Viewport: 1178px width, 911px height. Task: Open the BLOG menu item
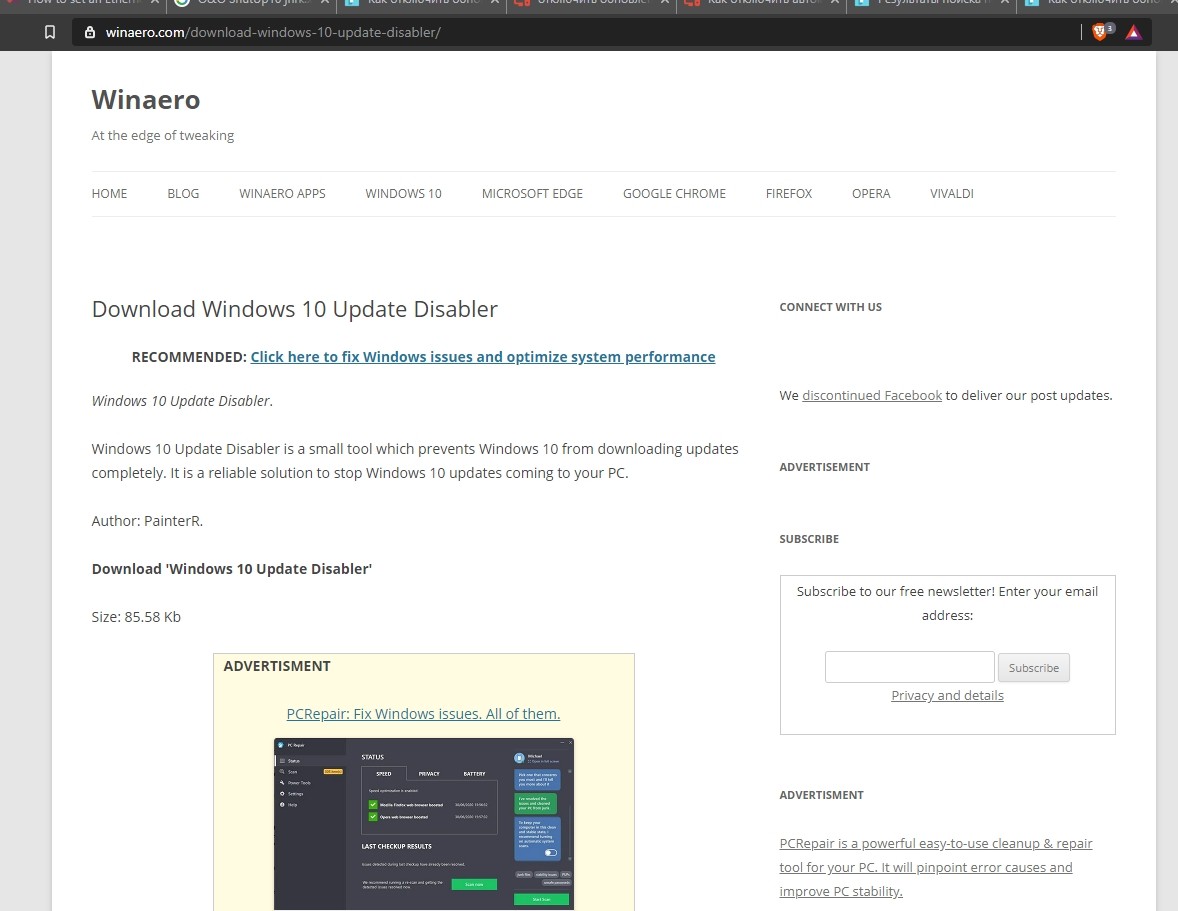tap(183, 194)
